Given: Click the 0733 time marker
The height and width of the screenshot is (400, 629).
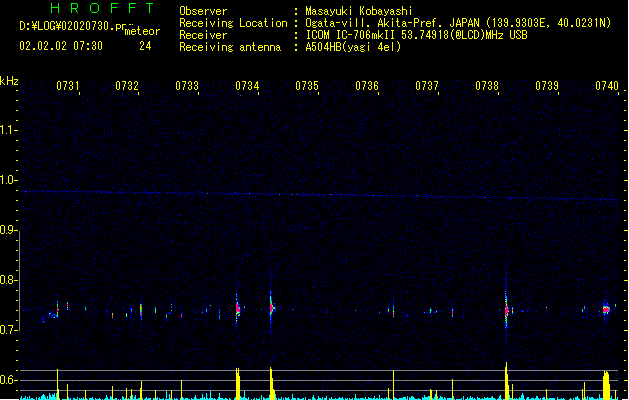Looking at the screenshot, I should 187,86.
